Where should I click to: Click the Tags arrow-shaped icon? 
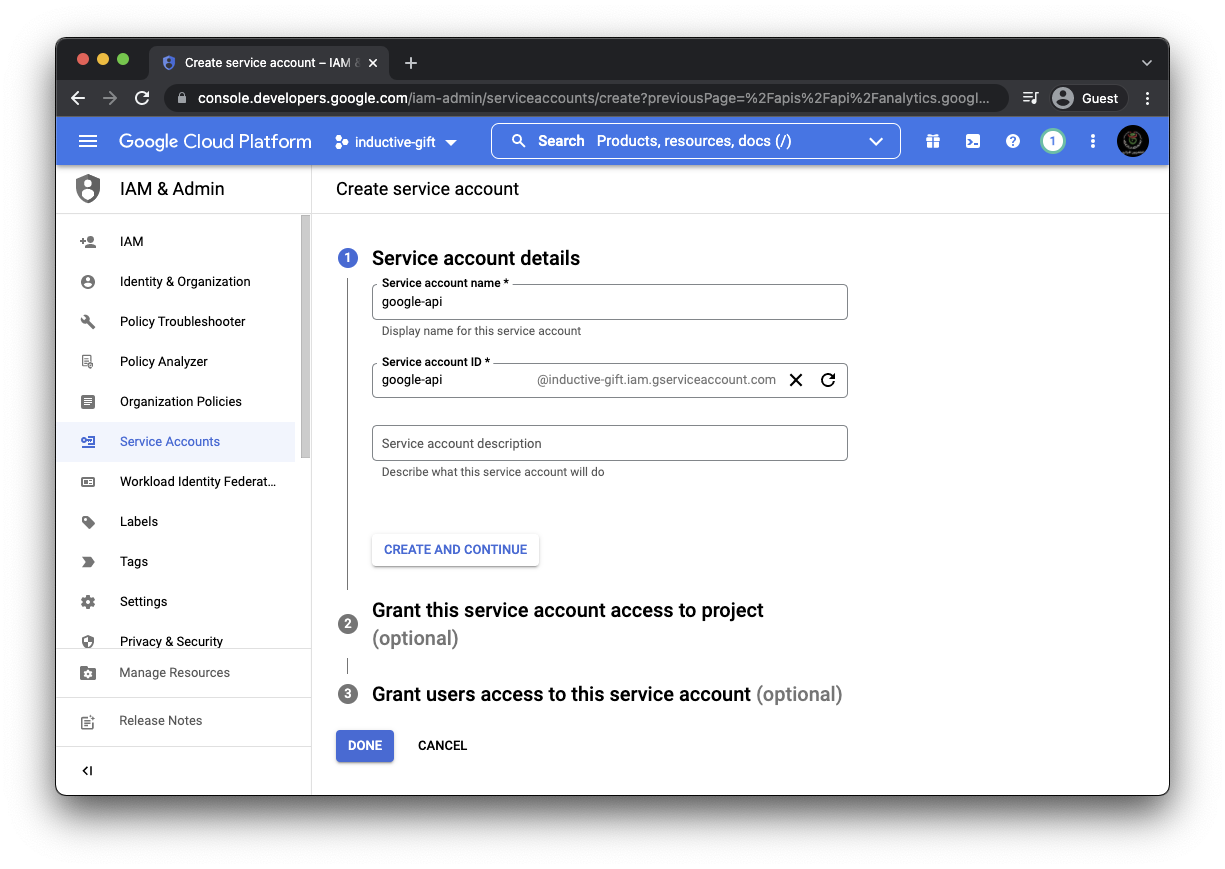(88, 562)
